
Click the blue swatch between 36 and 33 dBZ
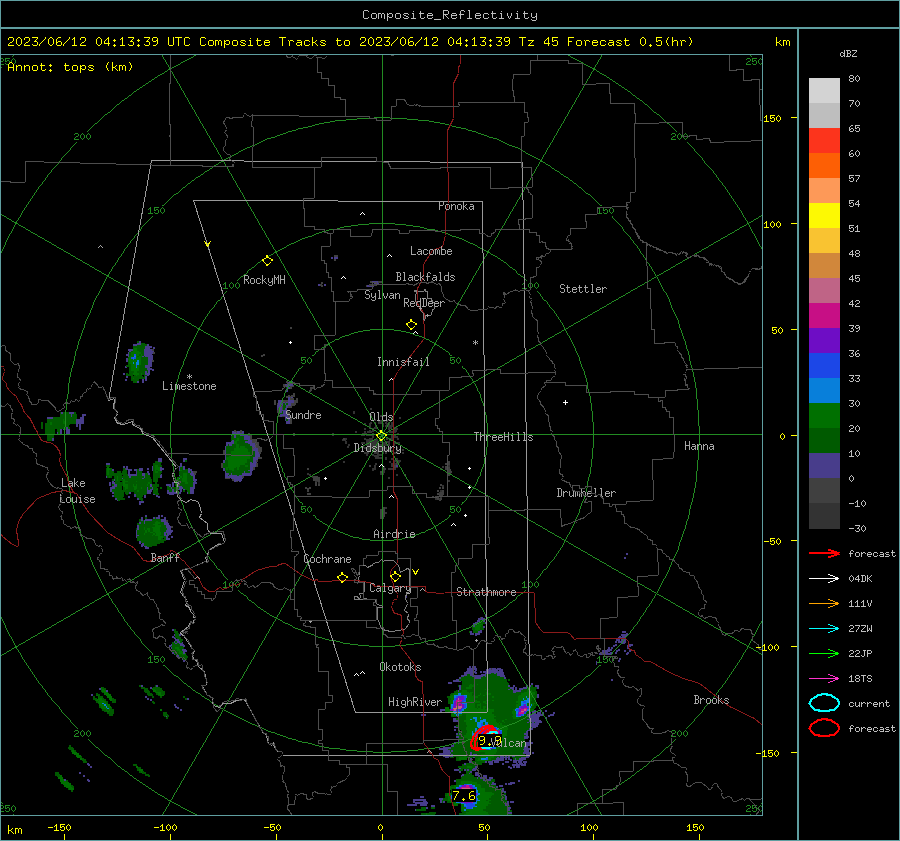[x=824, y=366]
